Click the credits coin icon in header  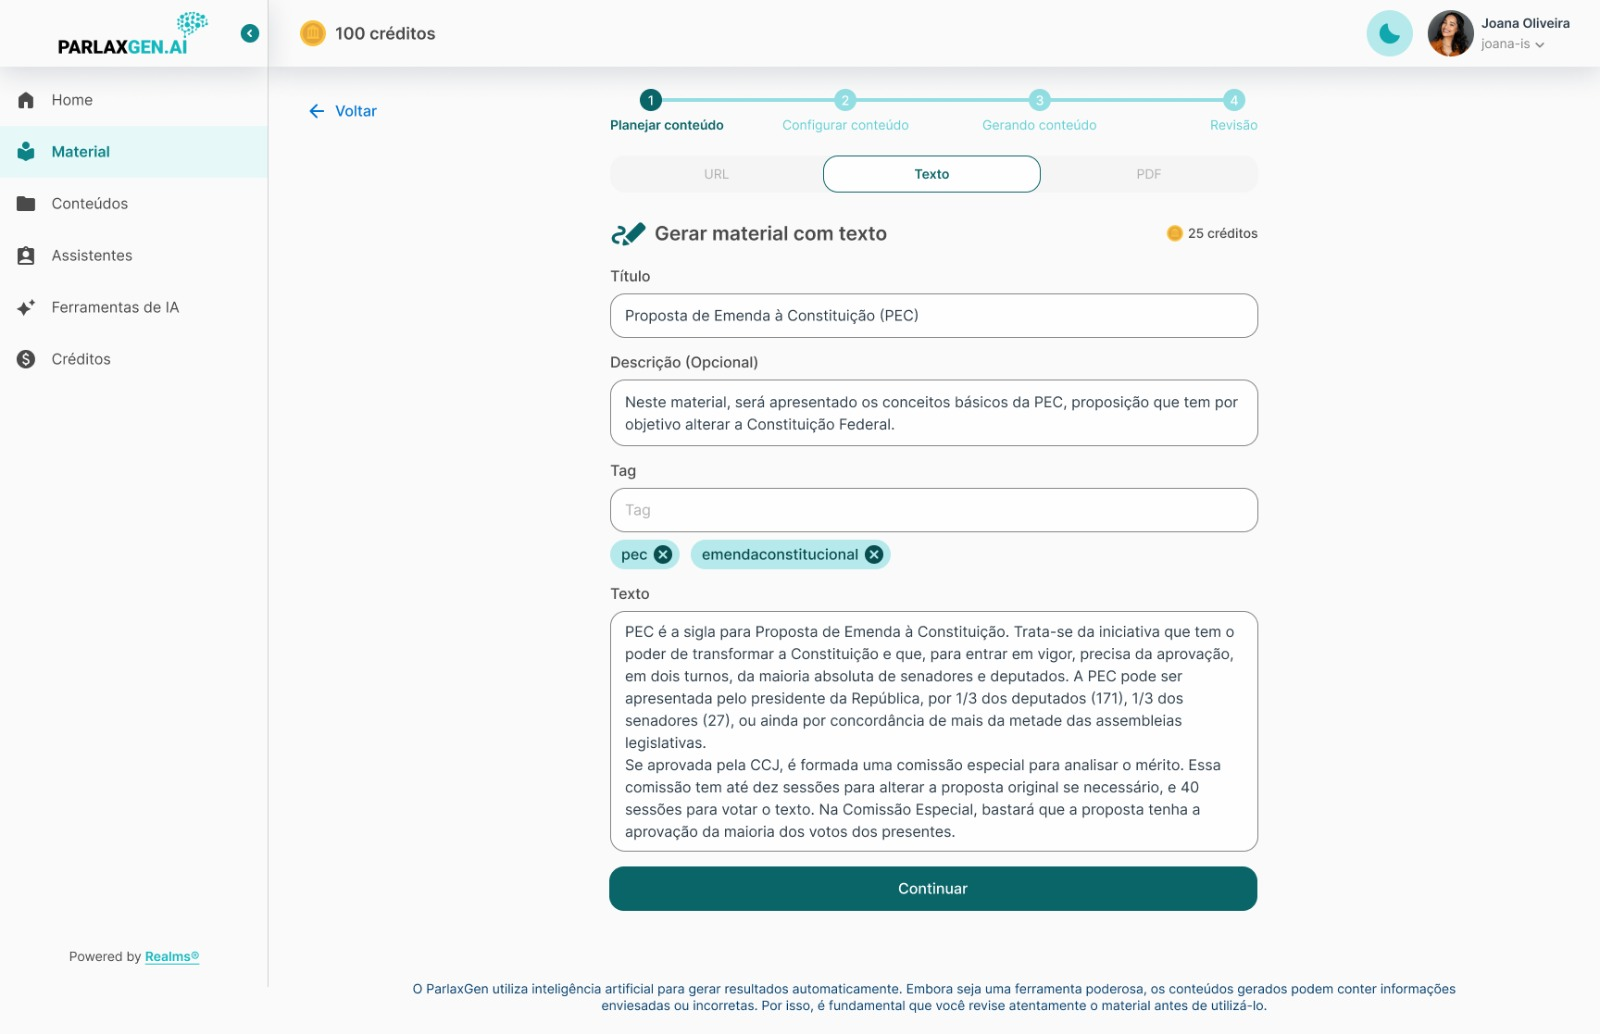point(313,34)
